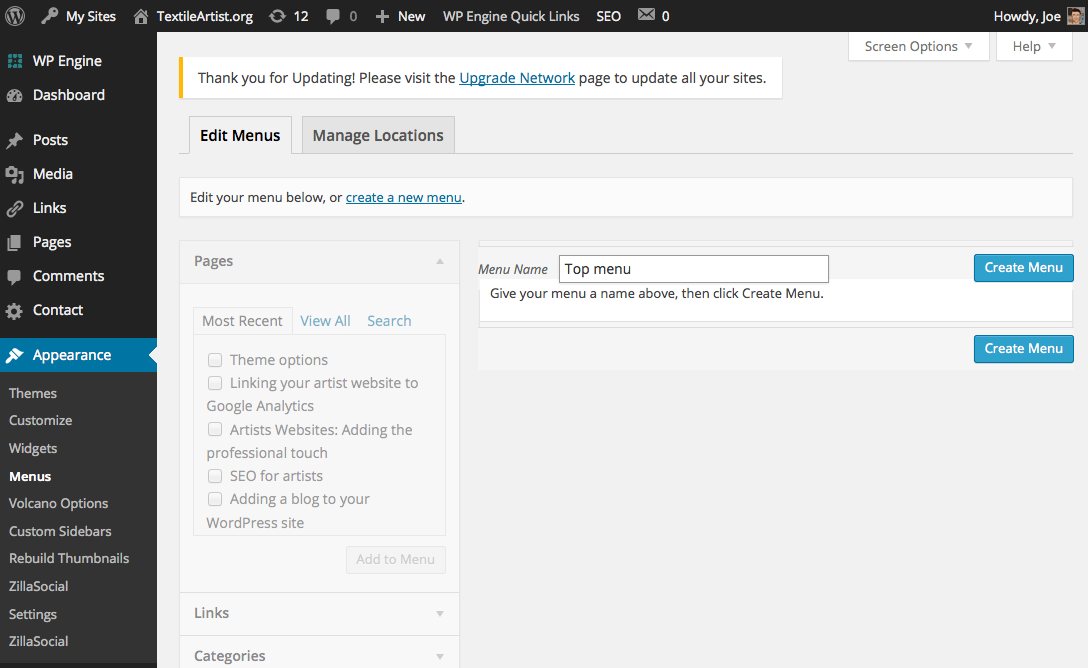This screenshot has height=668, width=1088.
Task: Click the Posts pushpin icon
Action: [x=15, y=141]
